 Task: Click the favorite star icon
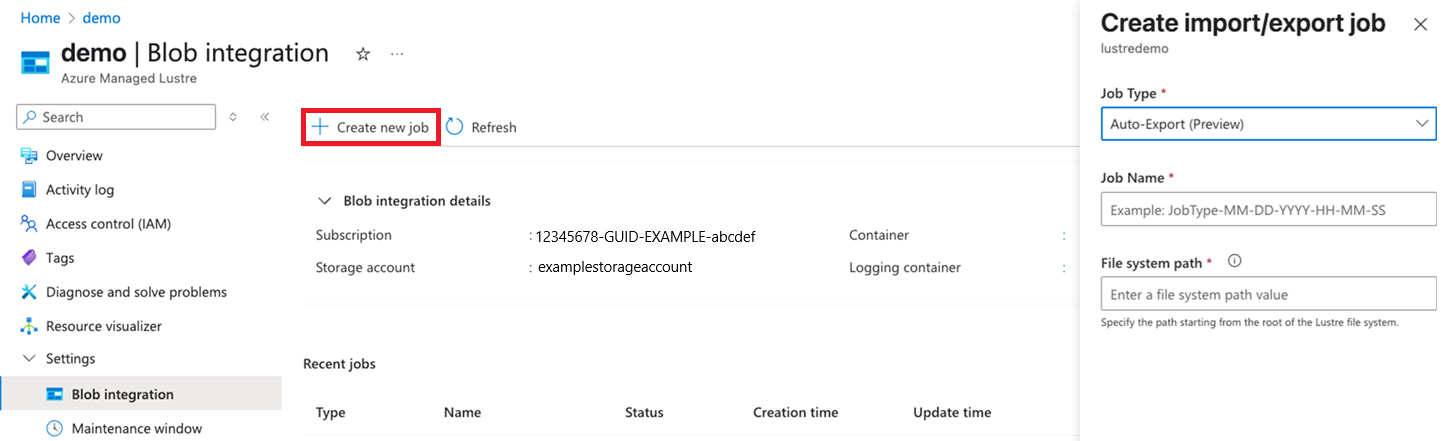click(363, 54)
